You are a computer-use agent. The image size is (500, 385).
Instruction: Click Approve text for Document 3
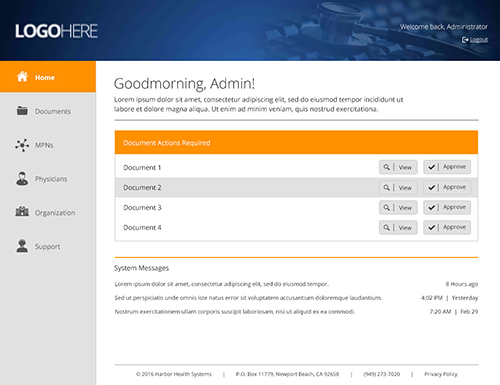tap(454, 207)
